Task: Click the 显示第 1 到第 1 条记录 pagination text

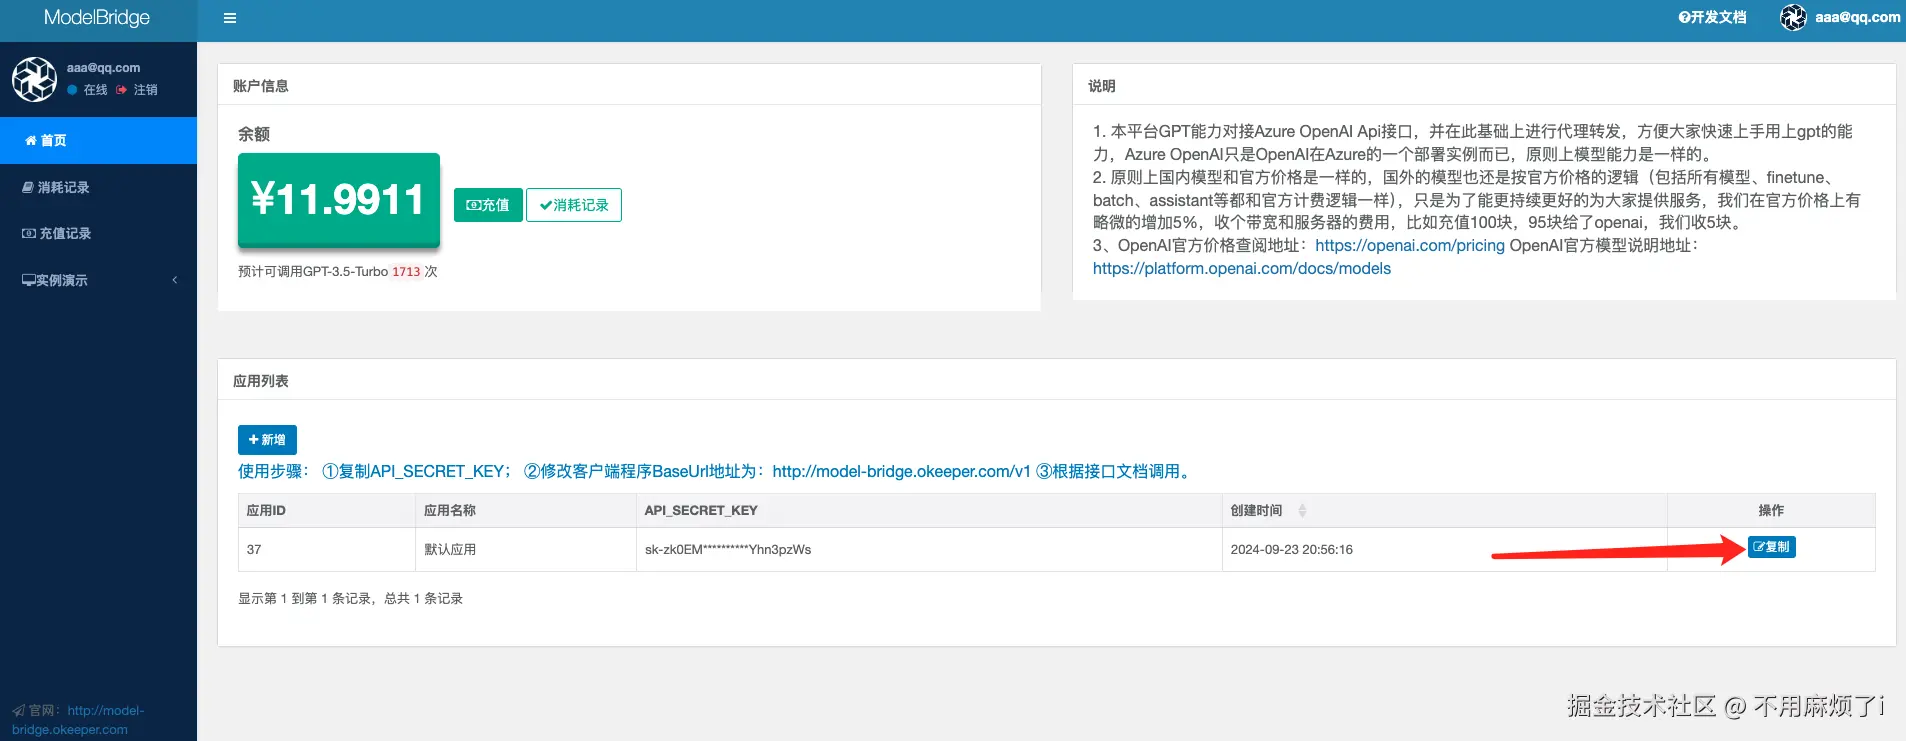Action: point(350,598)
